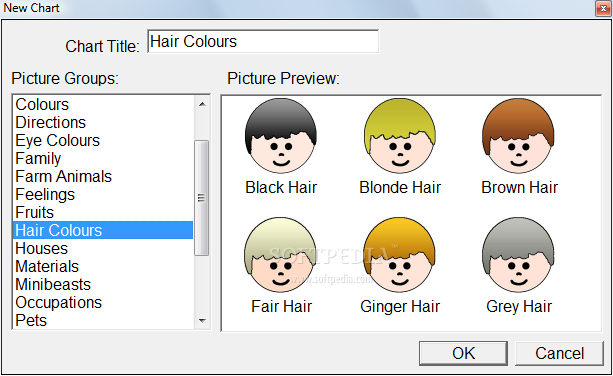Image resolution: width=613 pixels, height=376 pixels.
Task: Select the Blonde Hair face picture
Action: (400, 136)
